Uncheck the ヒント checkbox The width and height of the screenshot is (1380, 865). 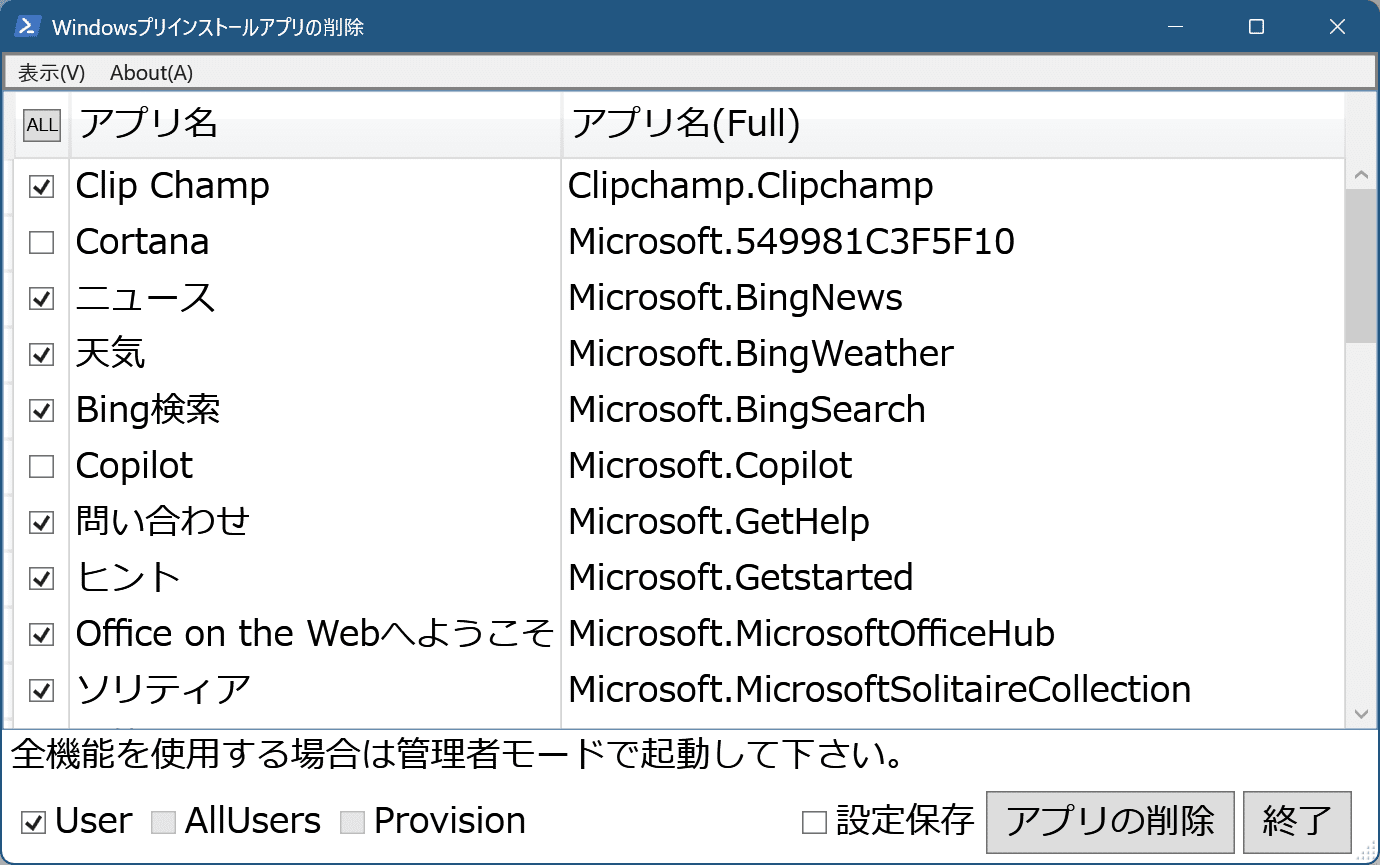click(x=41, y=578)
